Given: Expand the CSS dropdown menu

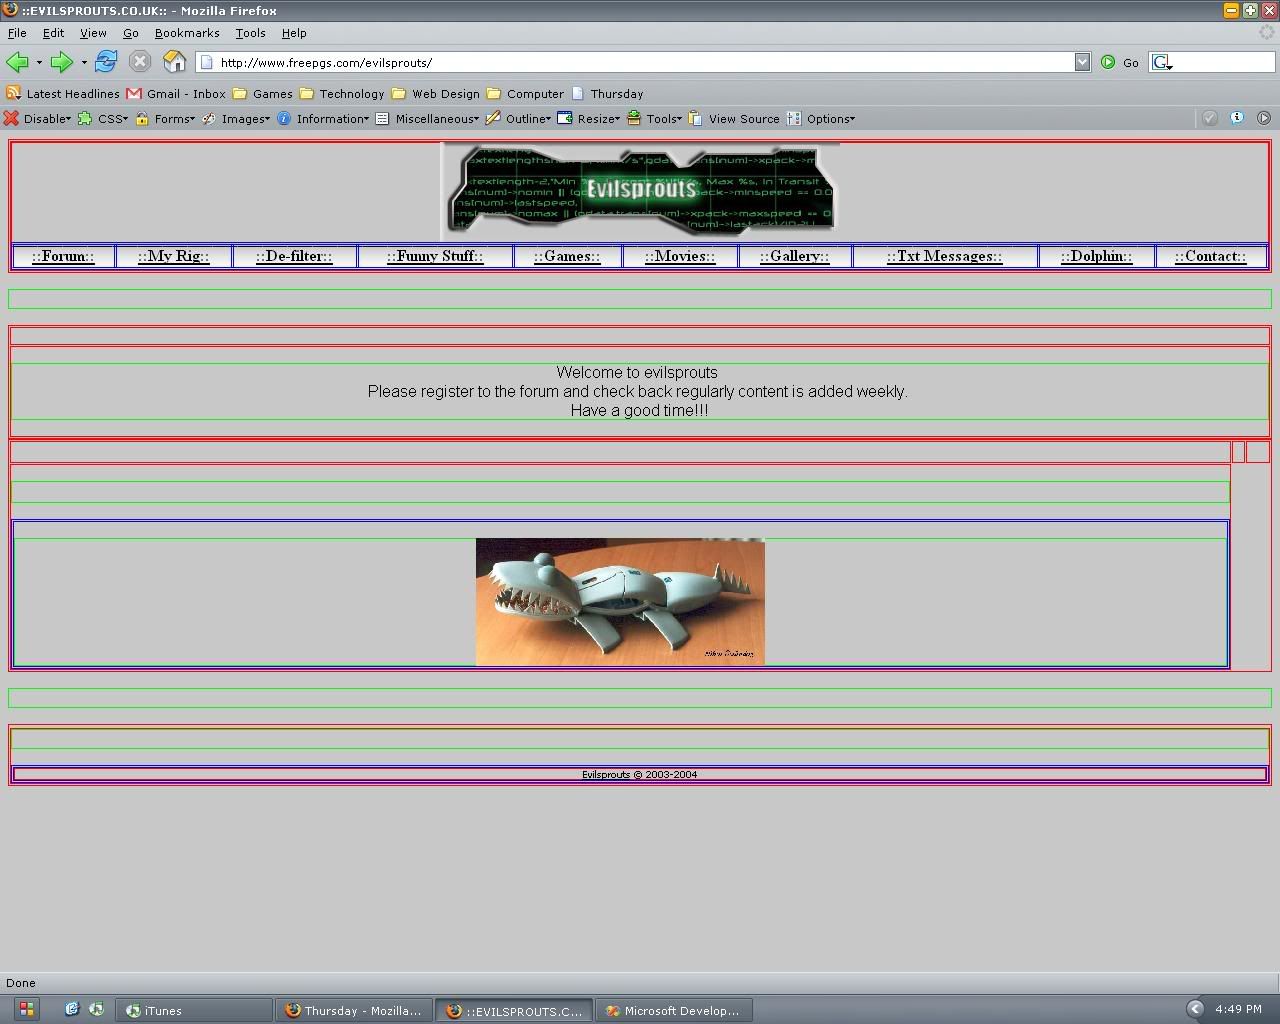Looking at the screenshot, I should click(x=111, y=119).
